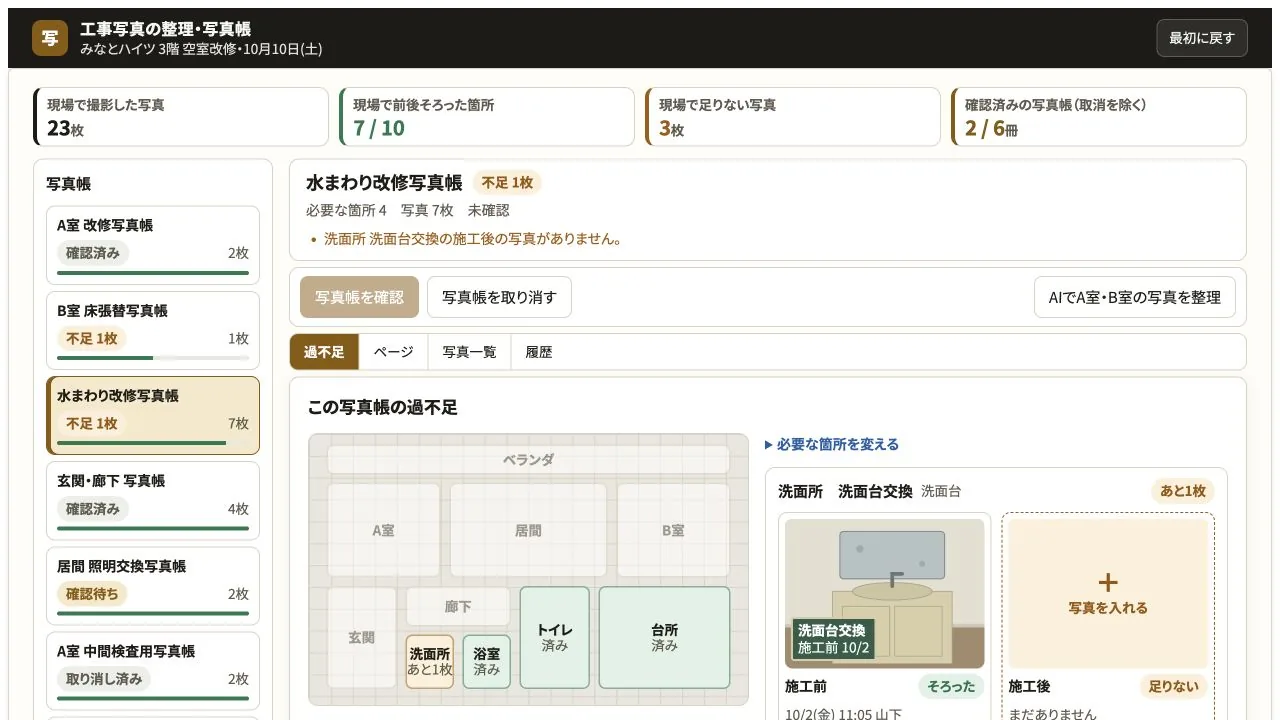This screenshot has width=1280, height=720.
Task: Click 台所 room on the floor plan
Action: pyautogui.click(x=665, y=638)
